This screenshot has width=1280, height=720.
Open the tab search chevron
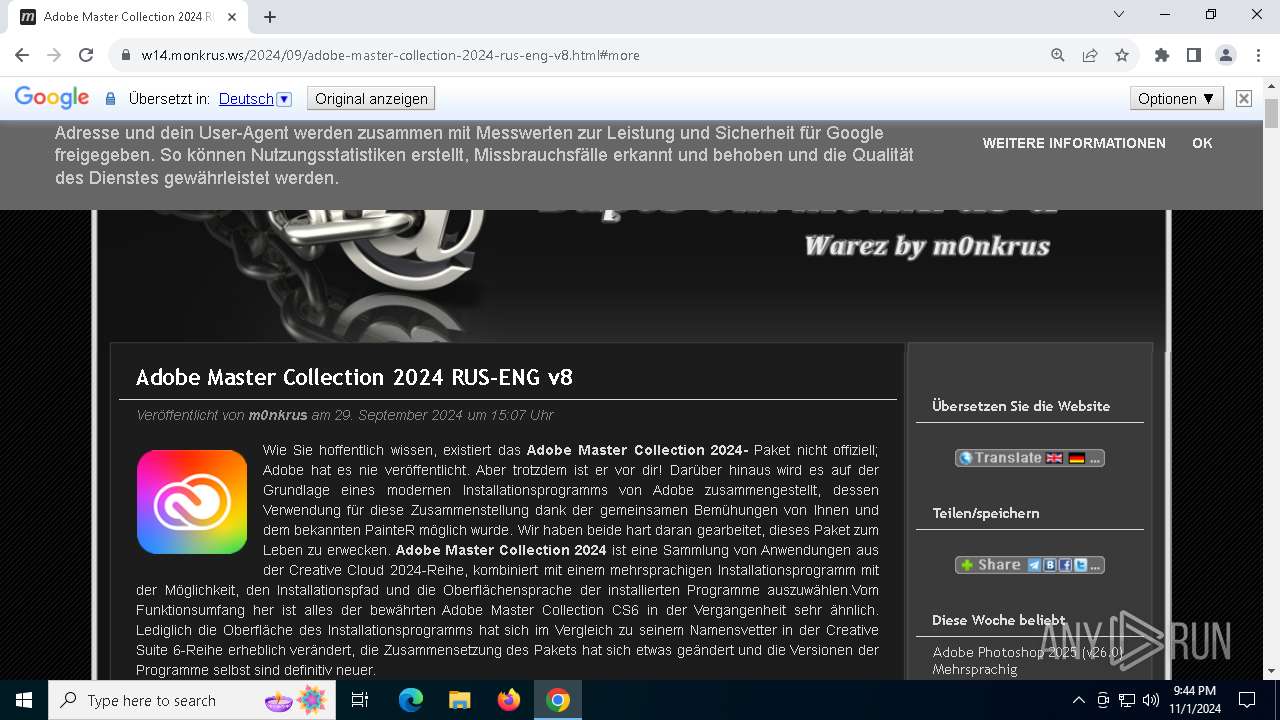(x=1119, y=14)
